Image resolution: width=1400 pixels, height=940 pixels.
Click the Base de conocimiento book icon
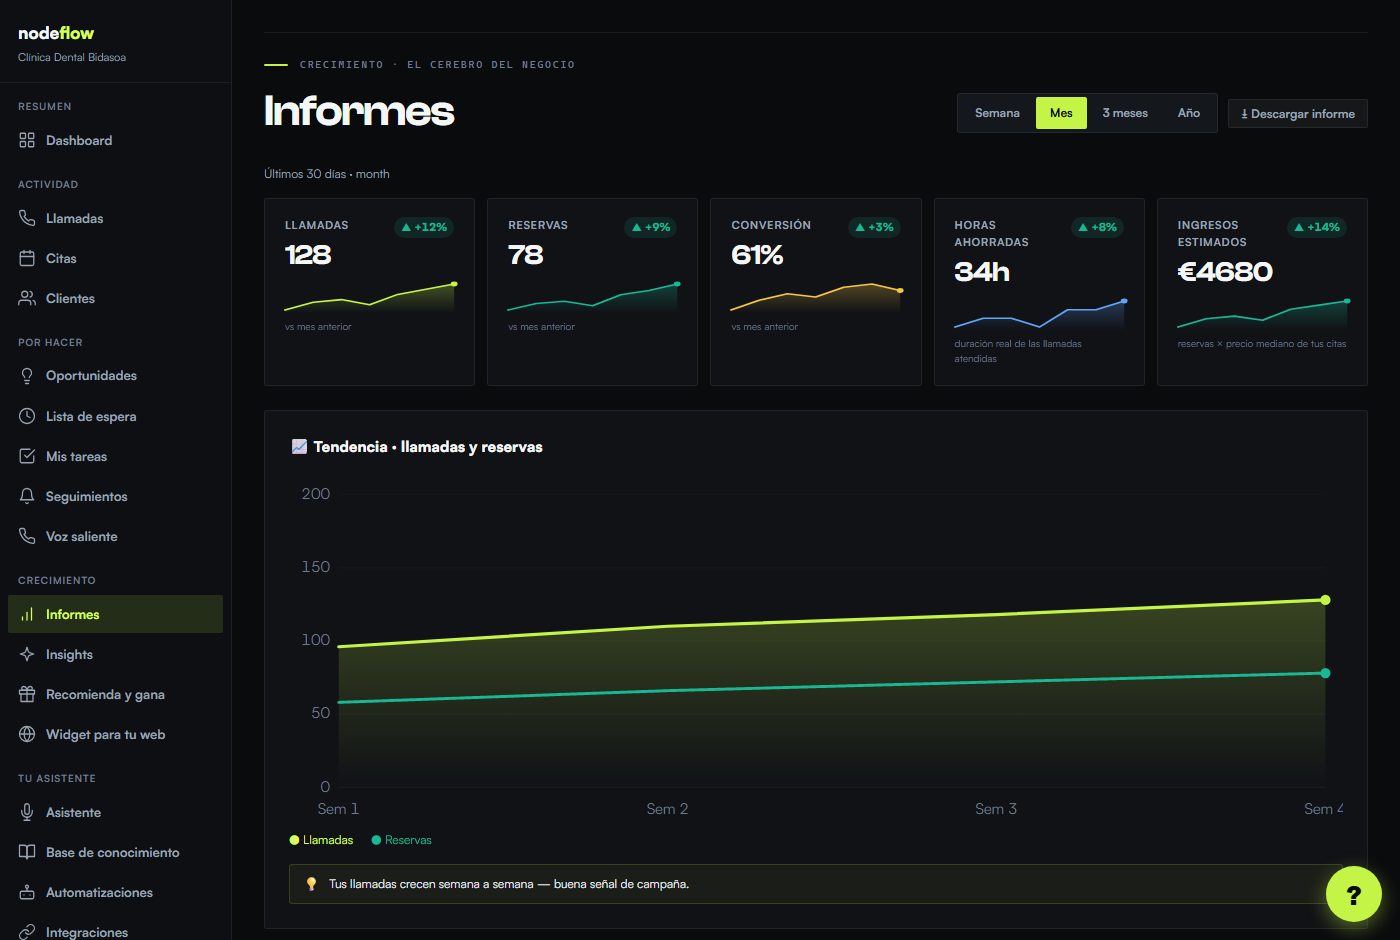click(x=27, y=852)
